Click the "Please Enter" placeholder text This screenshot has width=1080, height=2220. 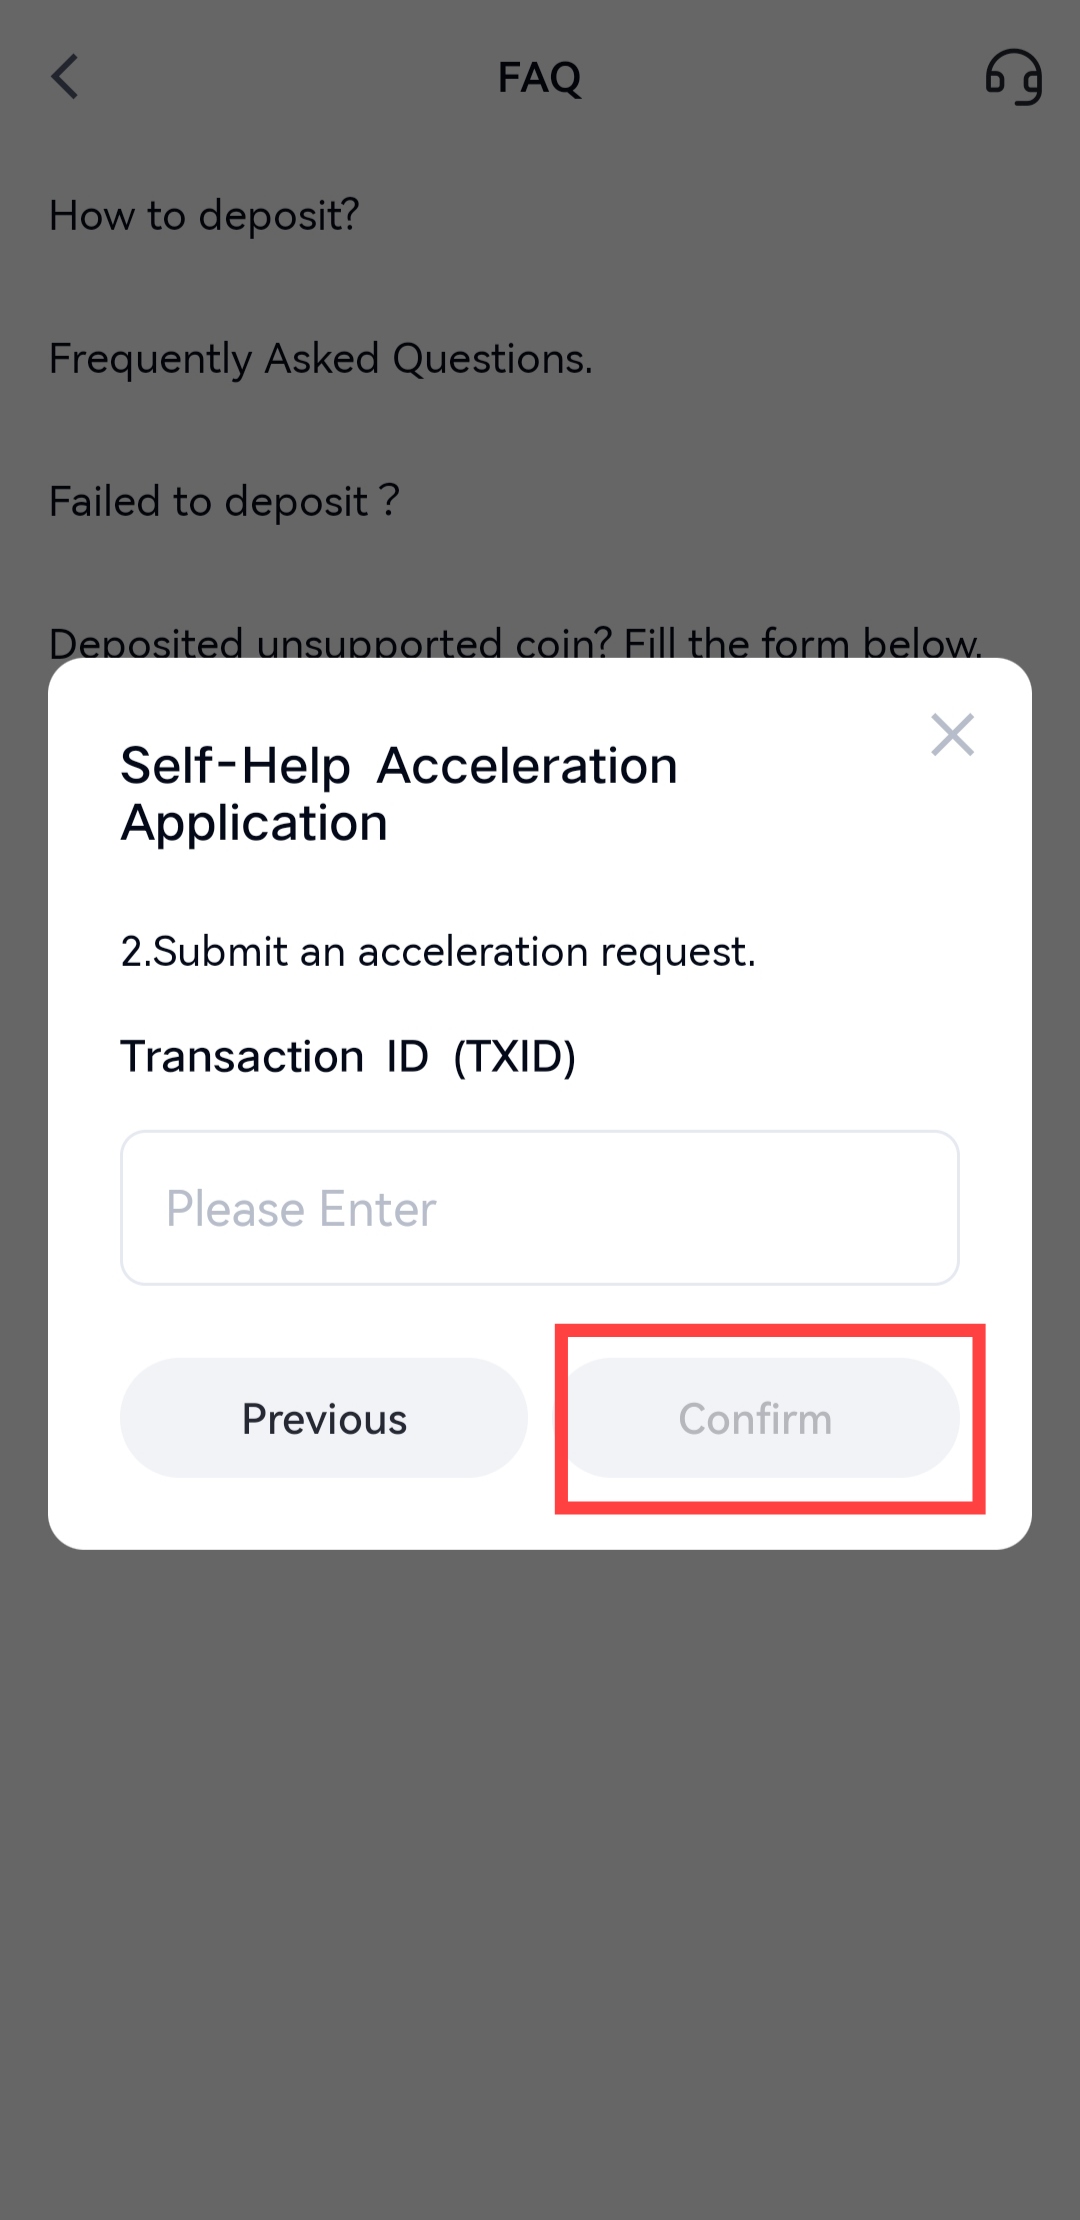tap(301, 1208)
